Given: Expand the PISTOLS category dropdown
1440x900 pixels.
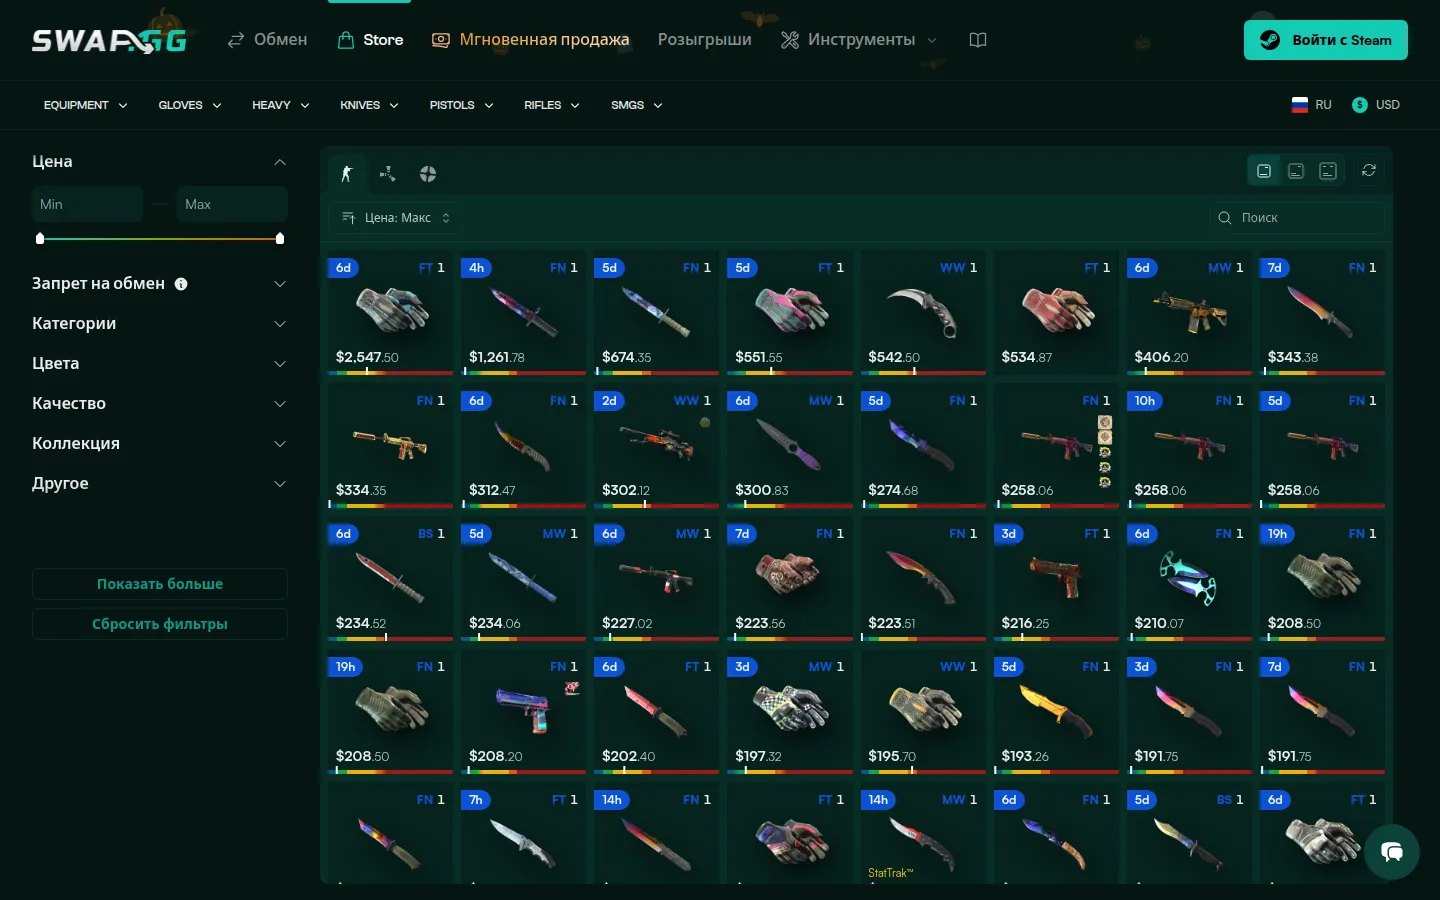Looking at the screenshot, I should coord(462,105).
